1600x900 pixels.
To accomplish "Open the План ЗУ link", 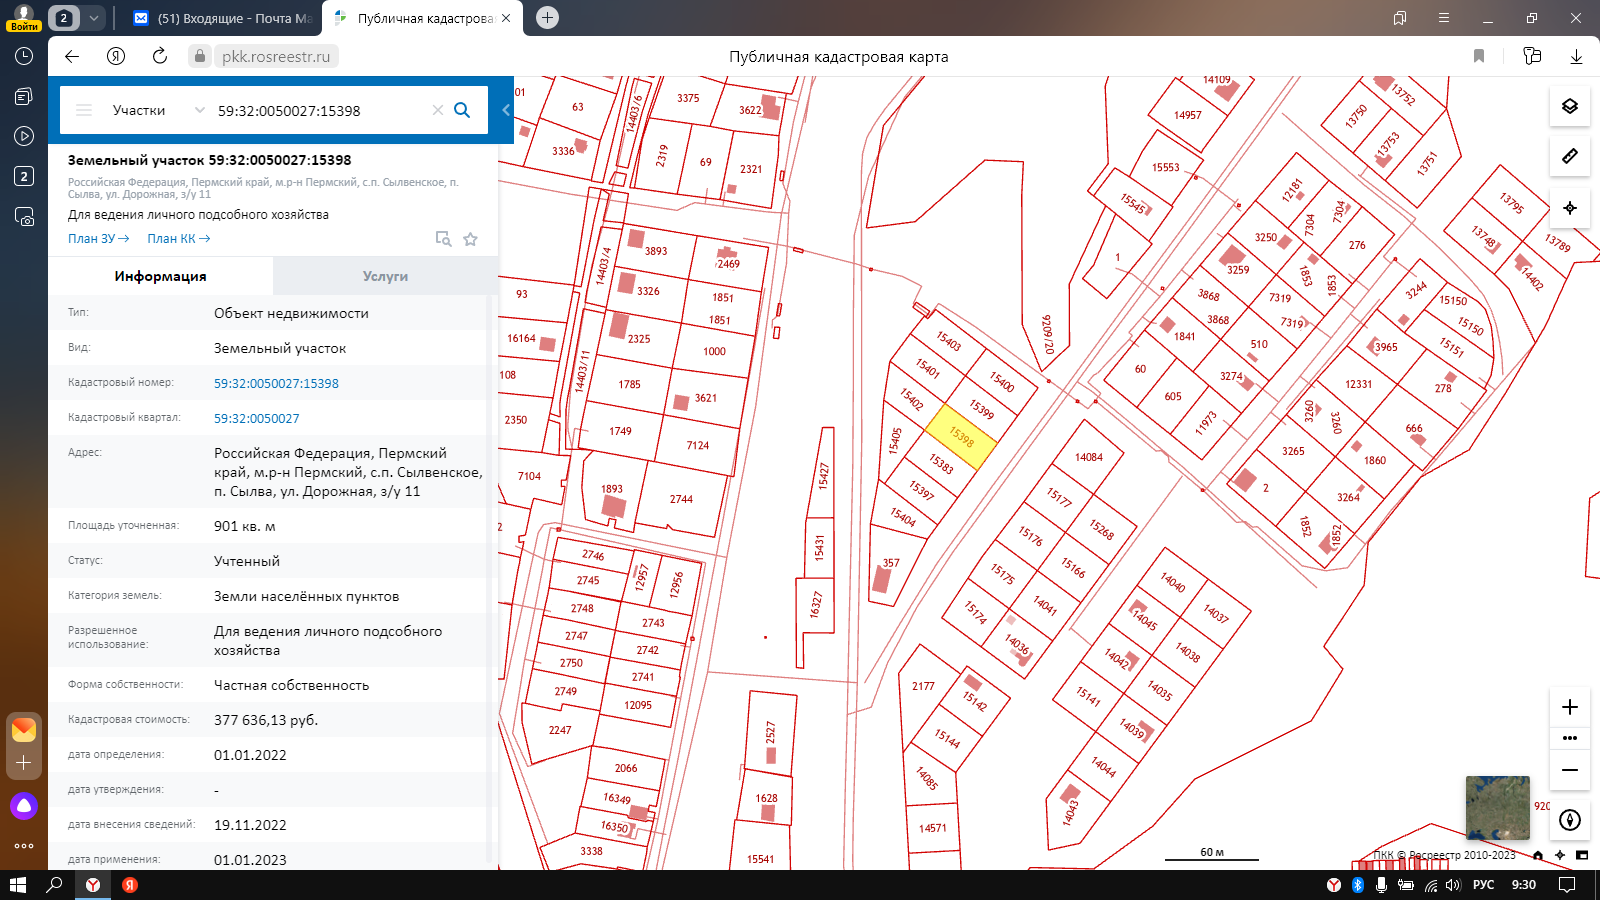I will [x=98, y=239].
